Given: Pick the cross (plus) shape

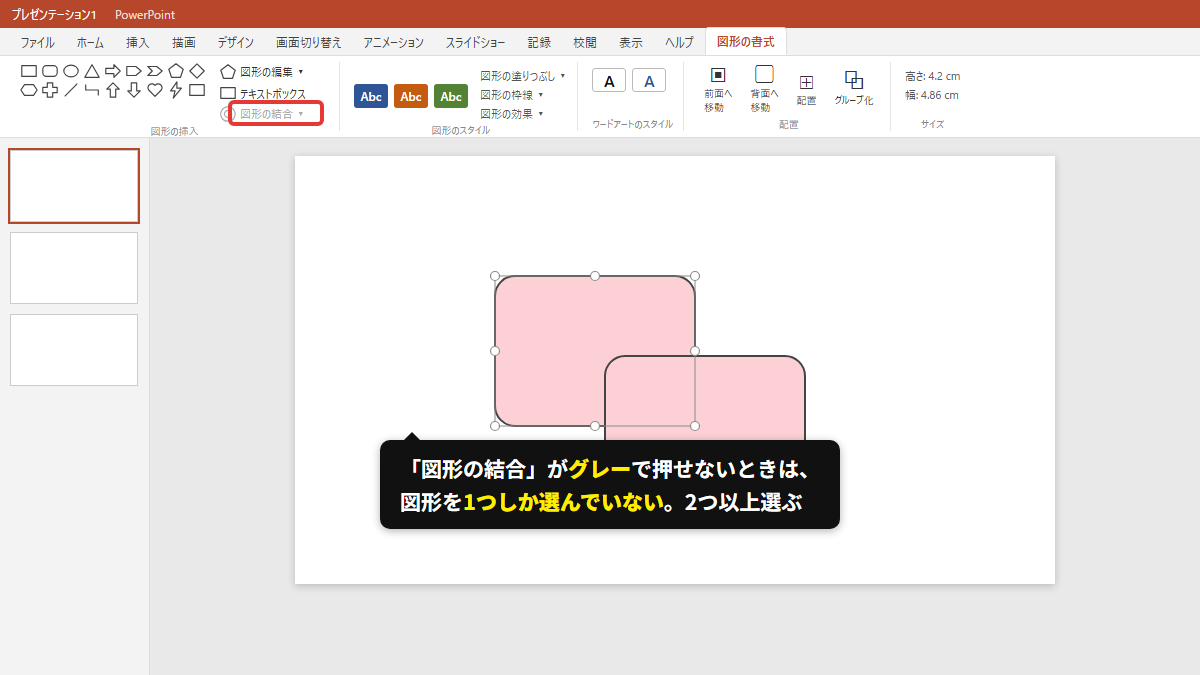Looking at the screenshot, I should pos(50,90).
